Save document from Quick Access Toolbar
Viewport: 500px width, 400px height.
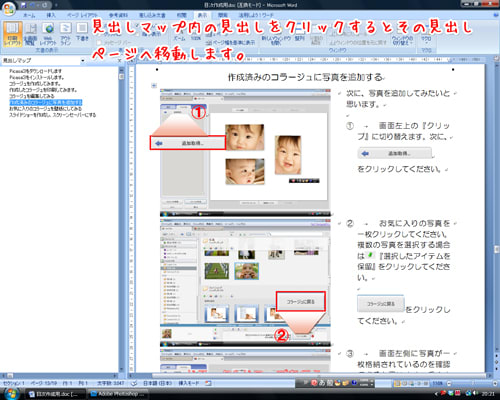pos(23,5)
